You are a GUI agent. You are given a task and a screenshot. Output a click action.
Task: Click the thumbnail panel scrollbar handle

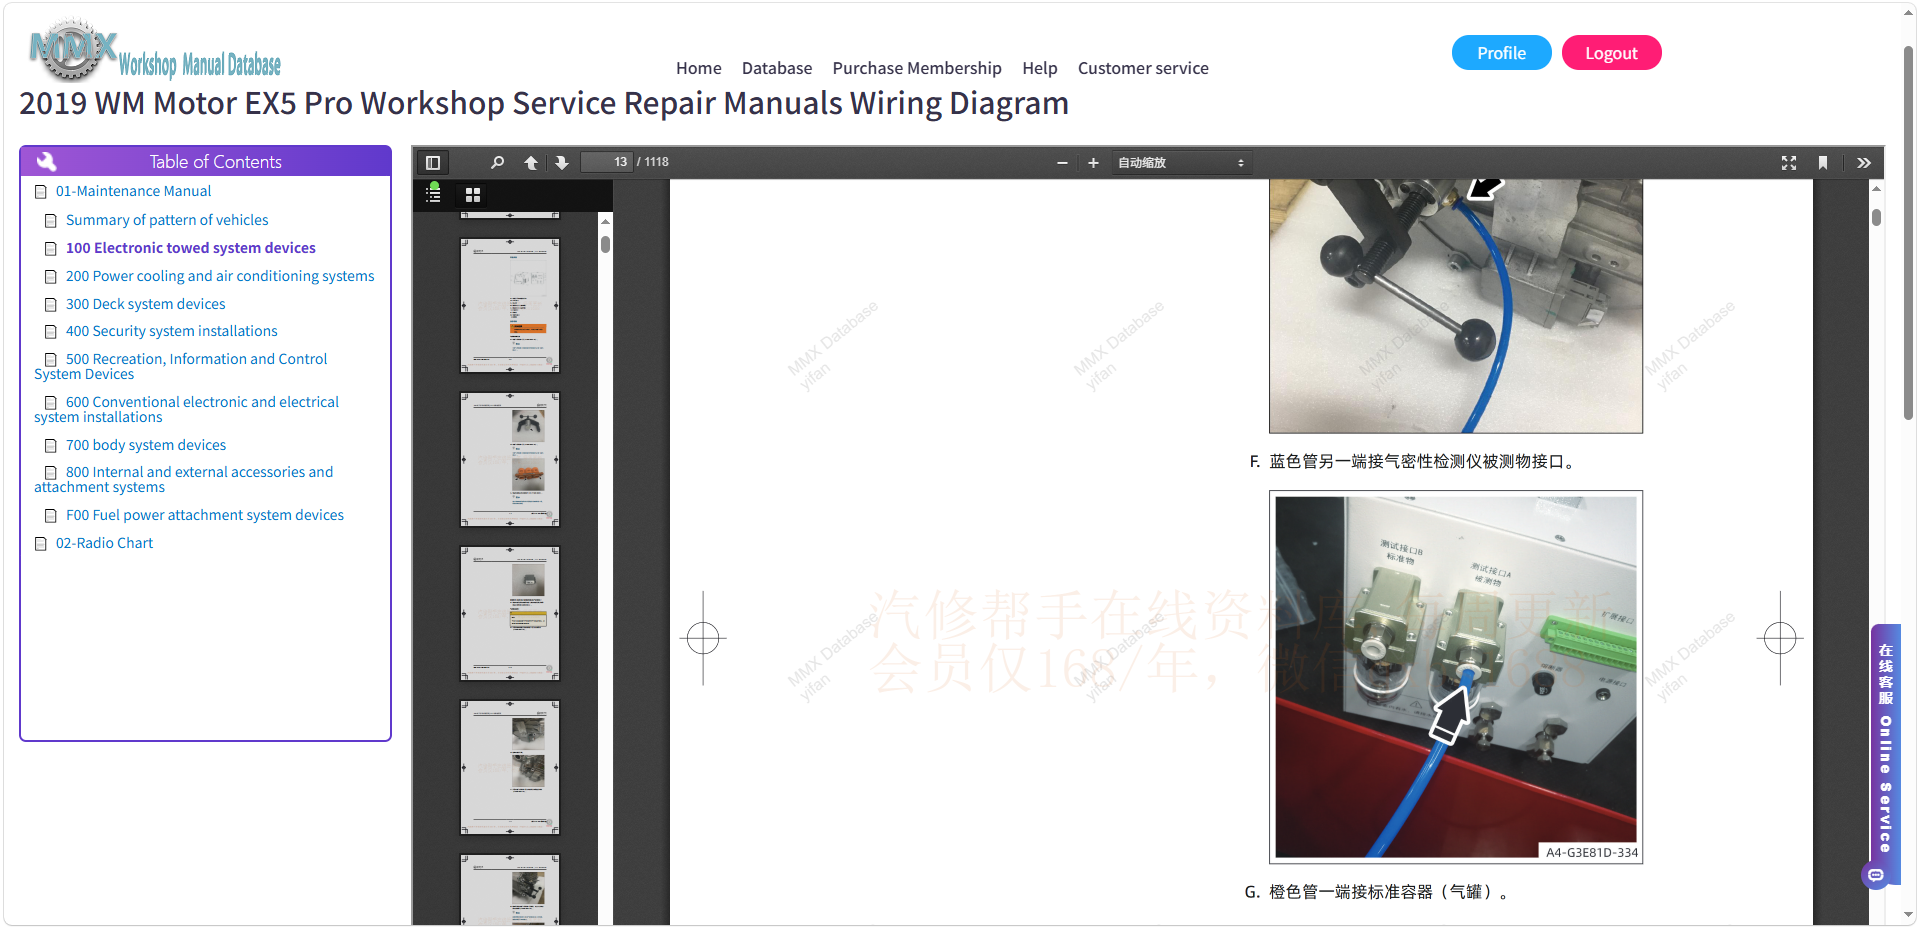[605, 244]
